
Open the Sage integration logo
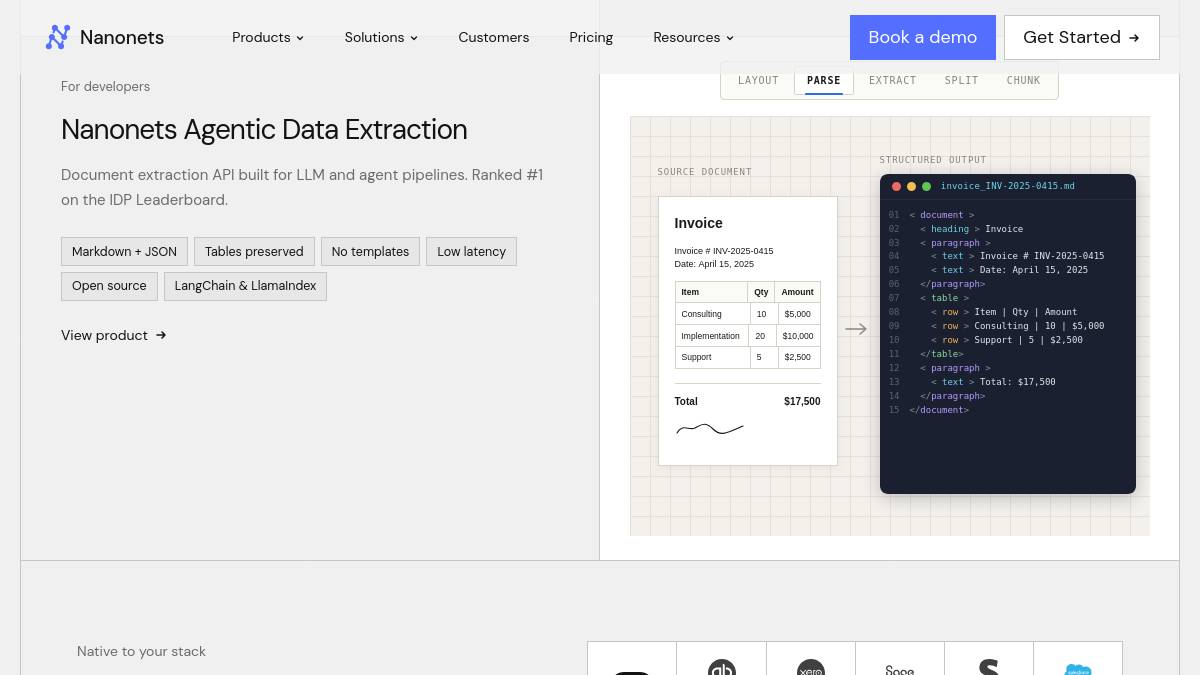[900, 669]
